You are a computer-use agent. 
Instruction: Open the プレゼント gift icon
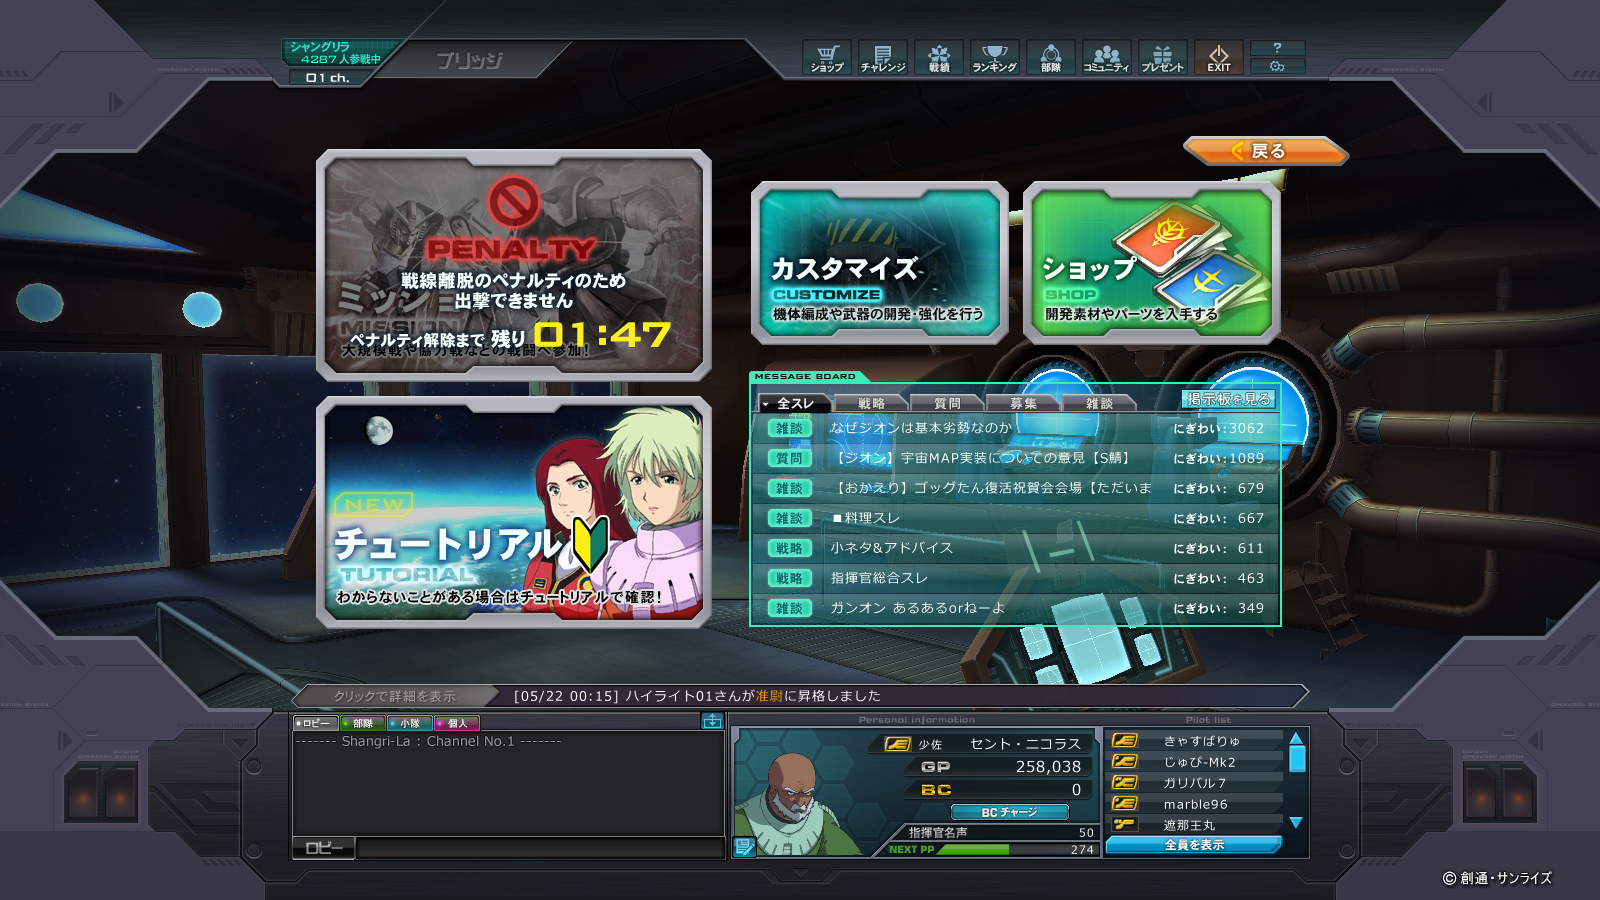coord(1163,58)
